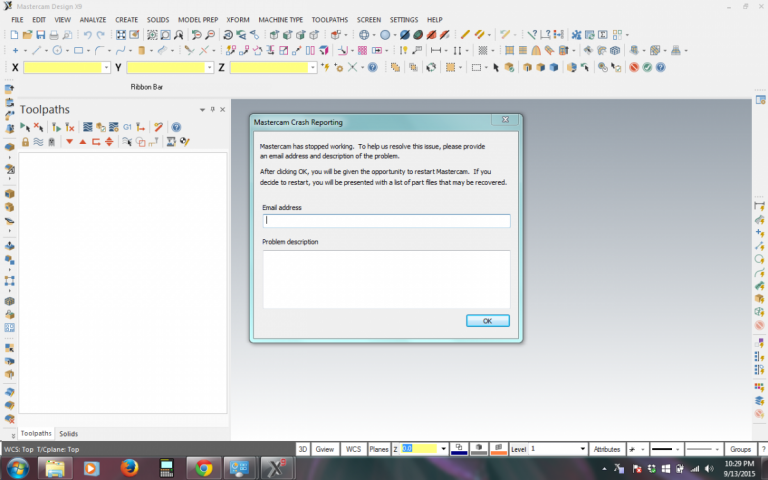Move insert arrow up
This screenshot has height=480, width=768.
point(83,142)
